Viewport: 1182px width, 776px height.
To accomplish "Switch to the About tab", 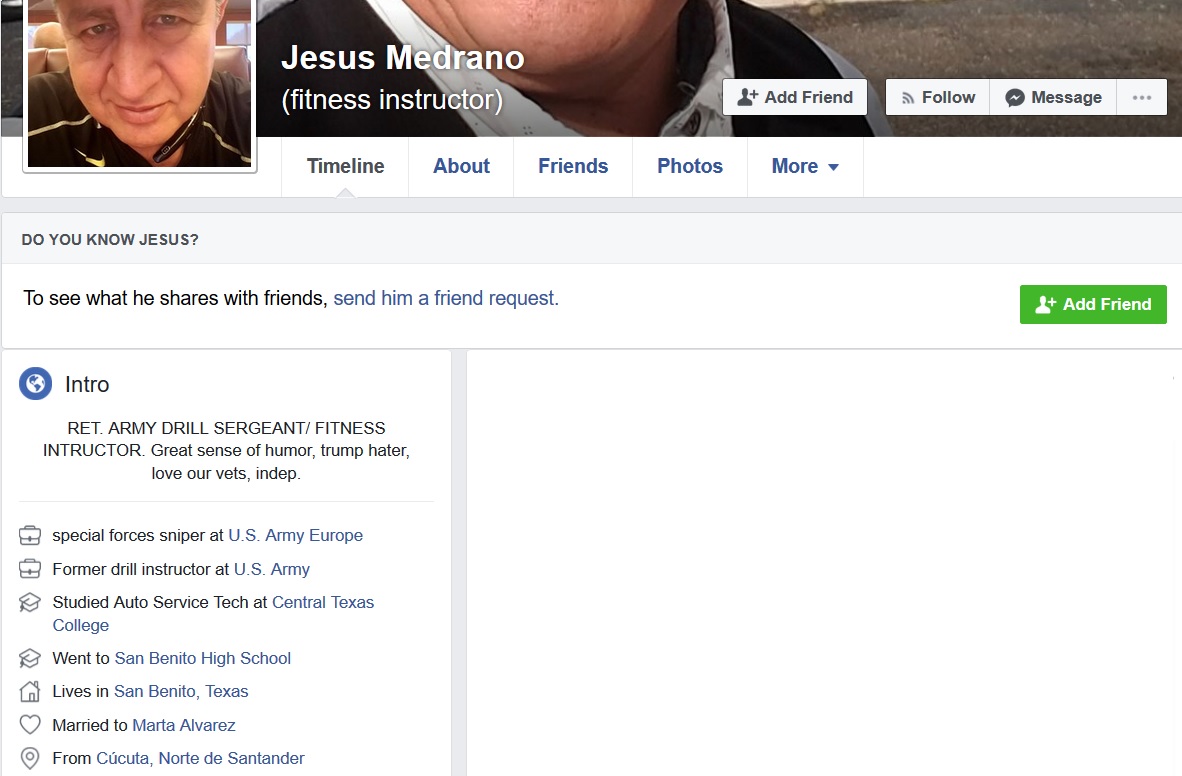I will [x=461, y=167].
